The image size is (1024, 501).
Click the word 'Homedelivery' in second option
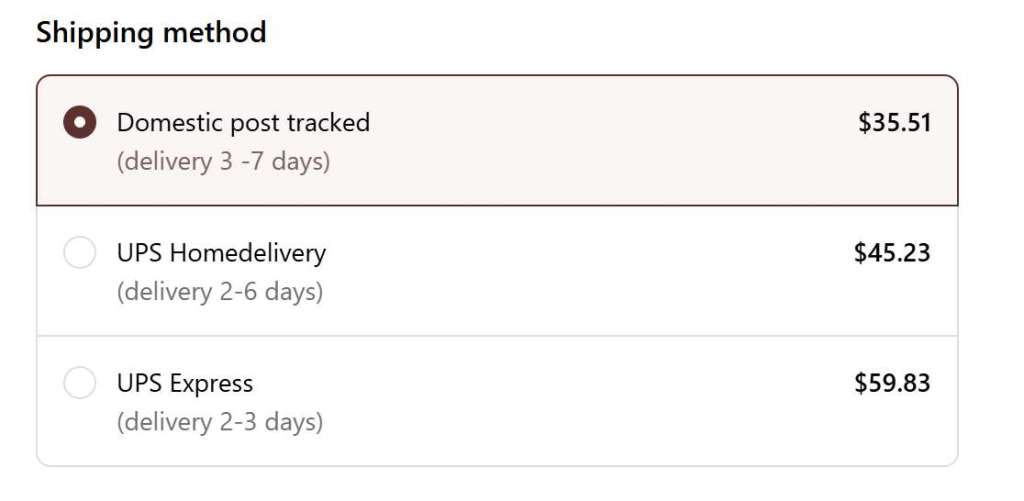pyautogui.click(x=248, y=253)
